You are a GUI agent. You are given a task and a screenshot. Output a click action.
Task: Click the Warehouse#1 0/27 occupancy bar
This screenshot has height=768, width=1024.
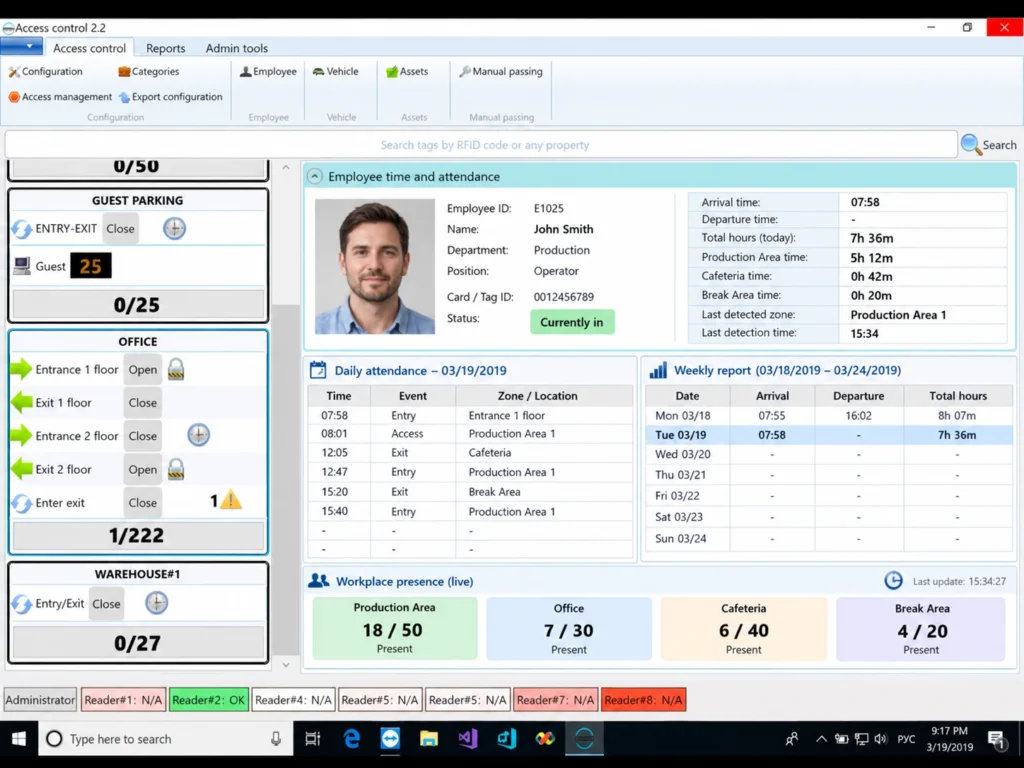click(x=138, y=643)
